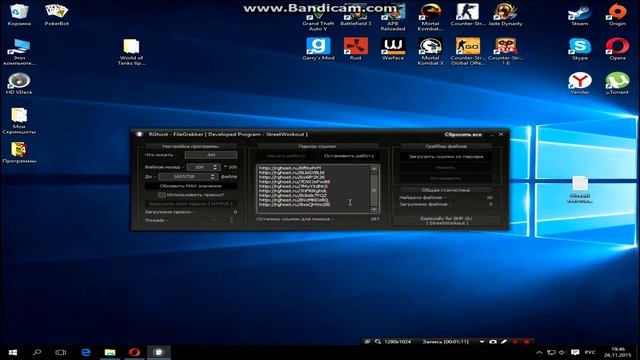Show hidden system tray icons chevron
Viewport: 640px width, 360px height.
tap(539, 352)
